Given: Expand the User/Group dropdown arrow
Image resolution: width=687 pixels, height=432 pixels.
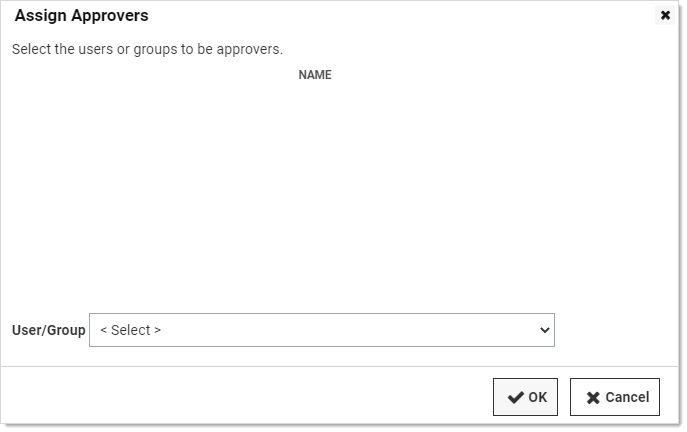Looking at the screenshot, I should 545,330.
